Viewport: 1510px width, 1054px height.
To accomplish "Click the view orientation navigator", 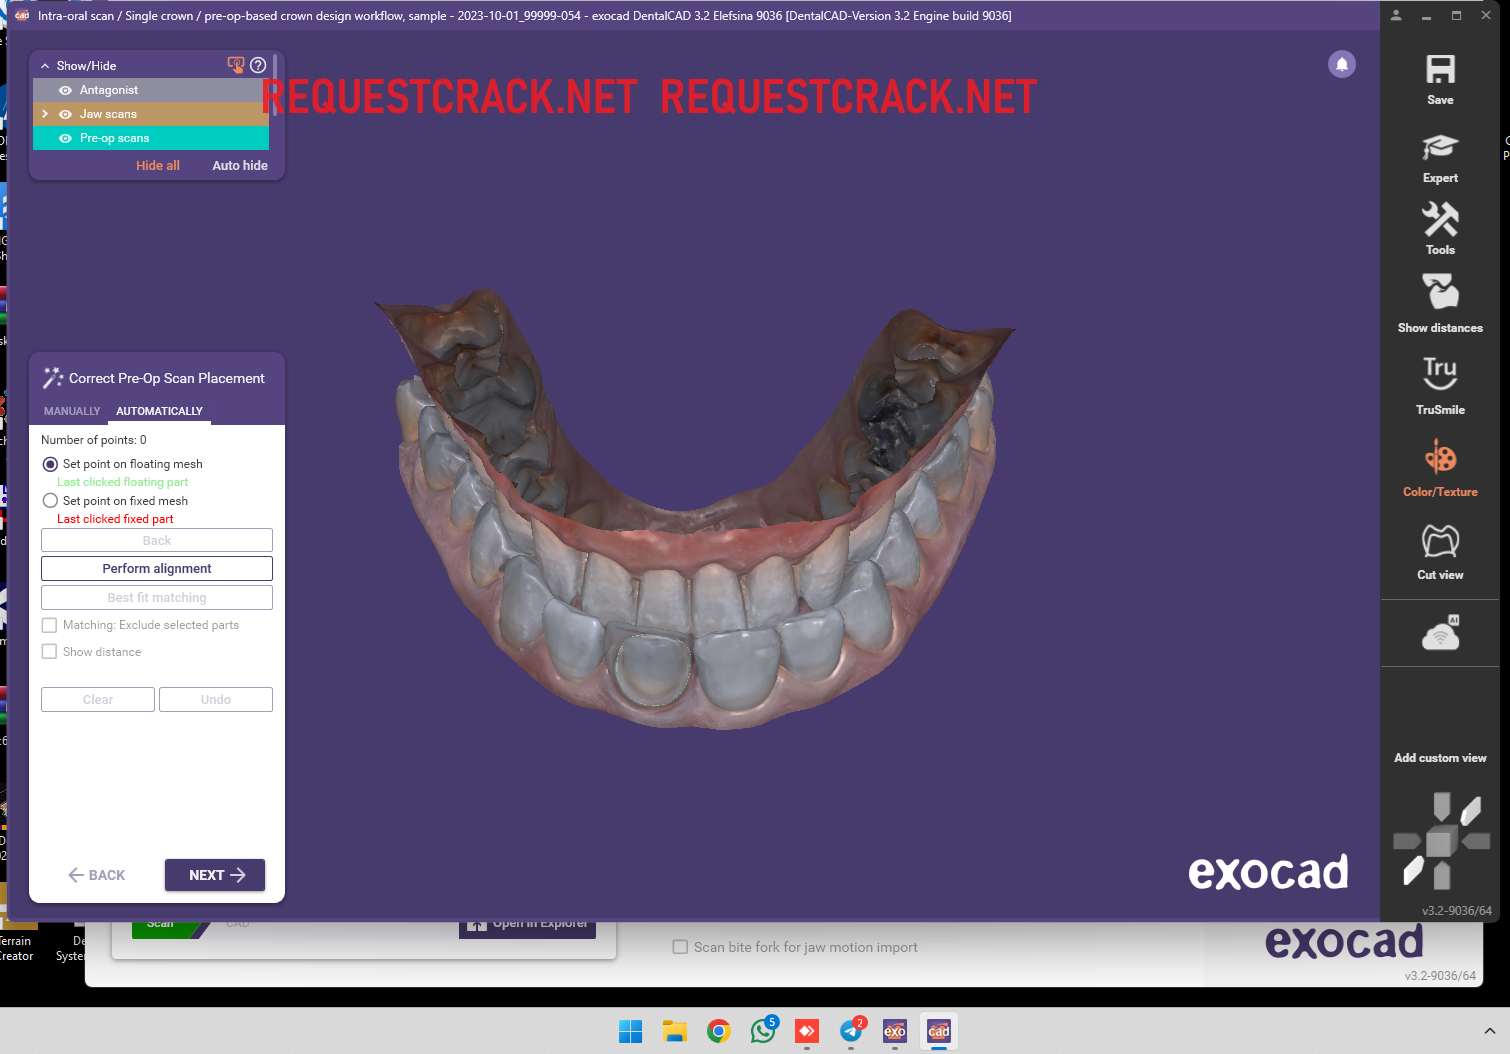I will point(1440,840).
